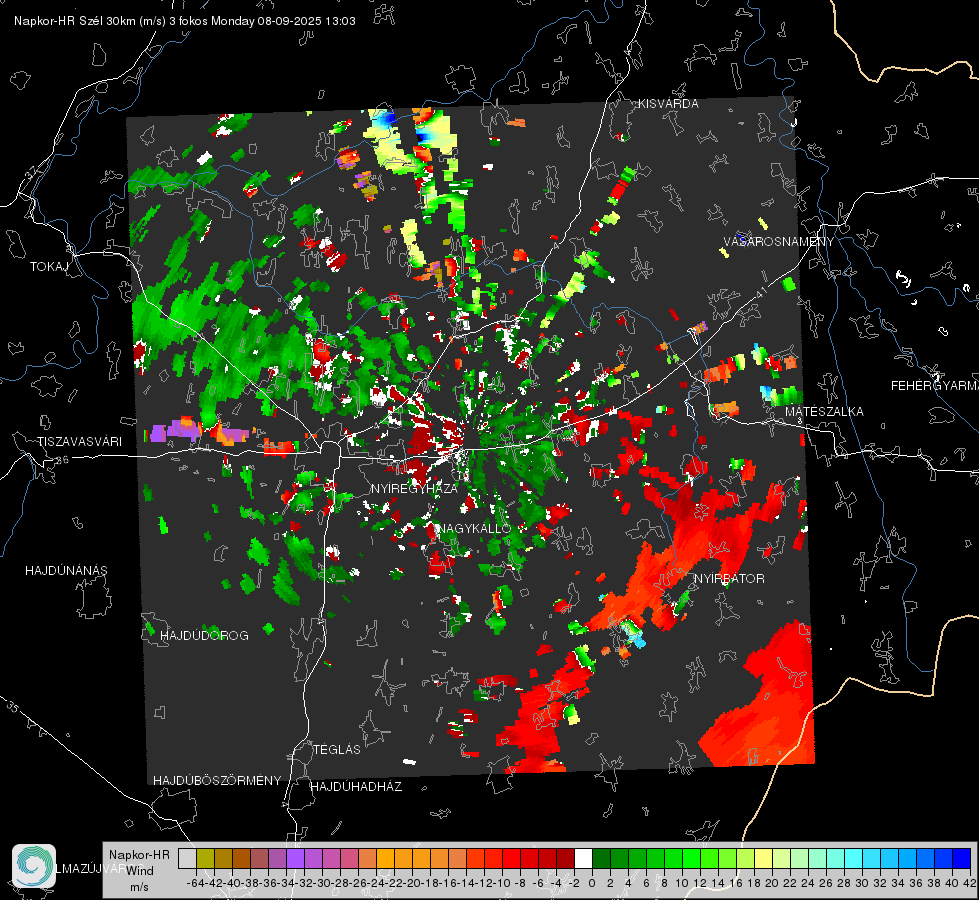
Task: Click the timestamp 'Monday 08-09-2025 13:03'
Action: click(x=283, y=21)
